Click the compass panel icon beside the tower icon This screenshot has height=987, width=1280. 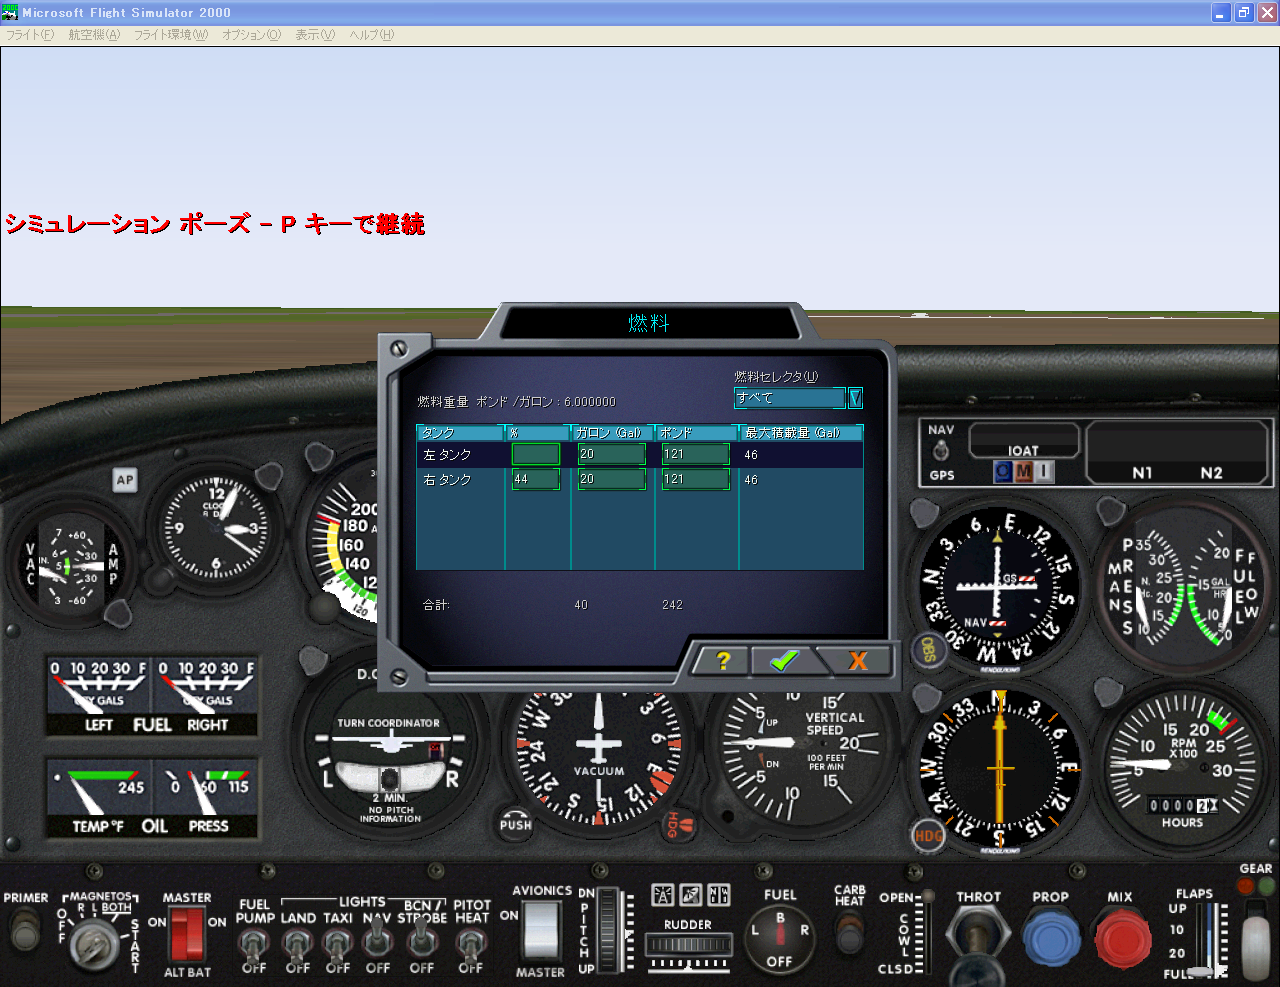[x=690, y=895]
